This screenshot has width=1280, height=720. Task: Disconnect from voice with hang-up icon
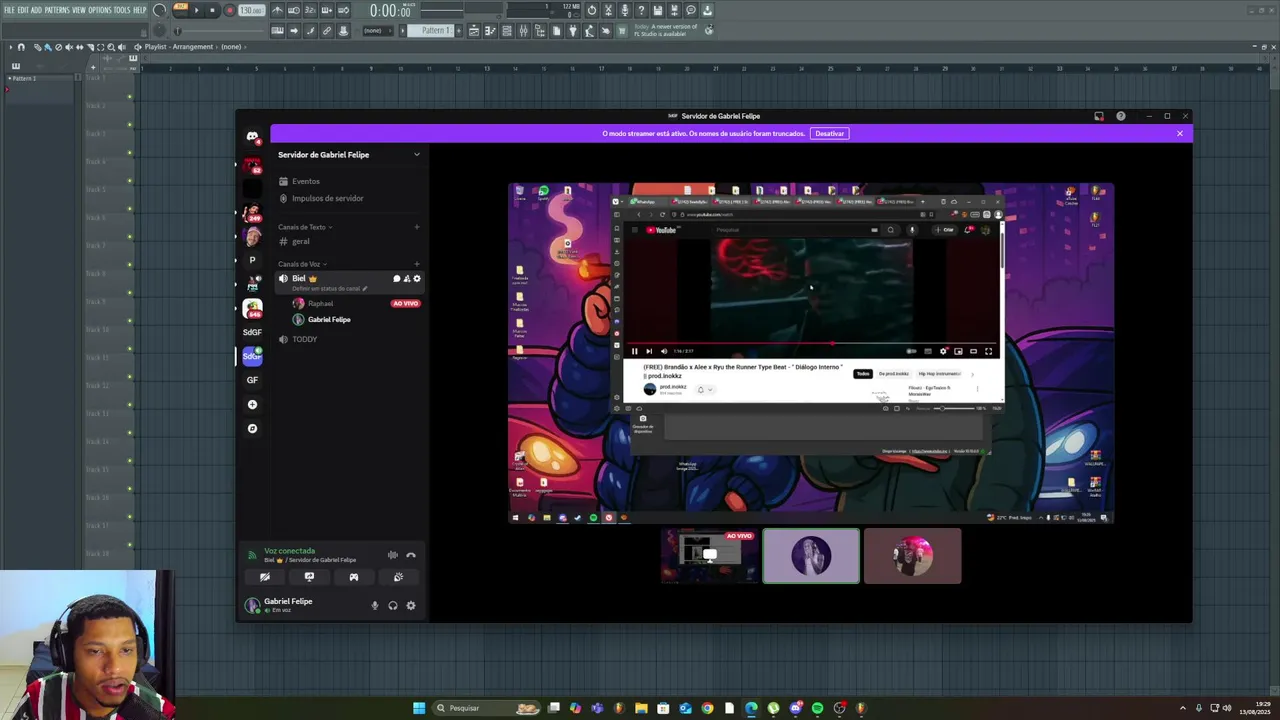(x=411, y=555)
